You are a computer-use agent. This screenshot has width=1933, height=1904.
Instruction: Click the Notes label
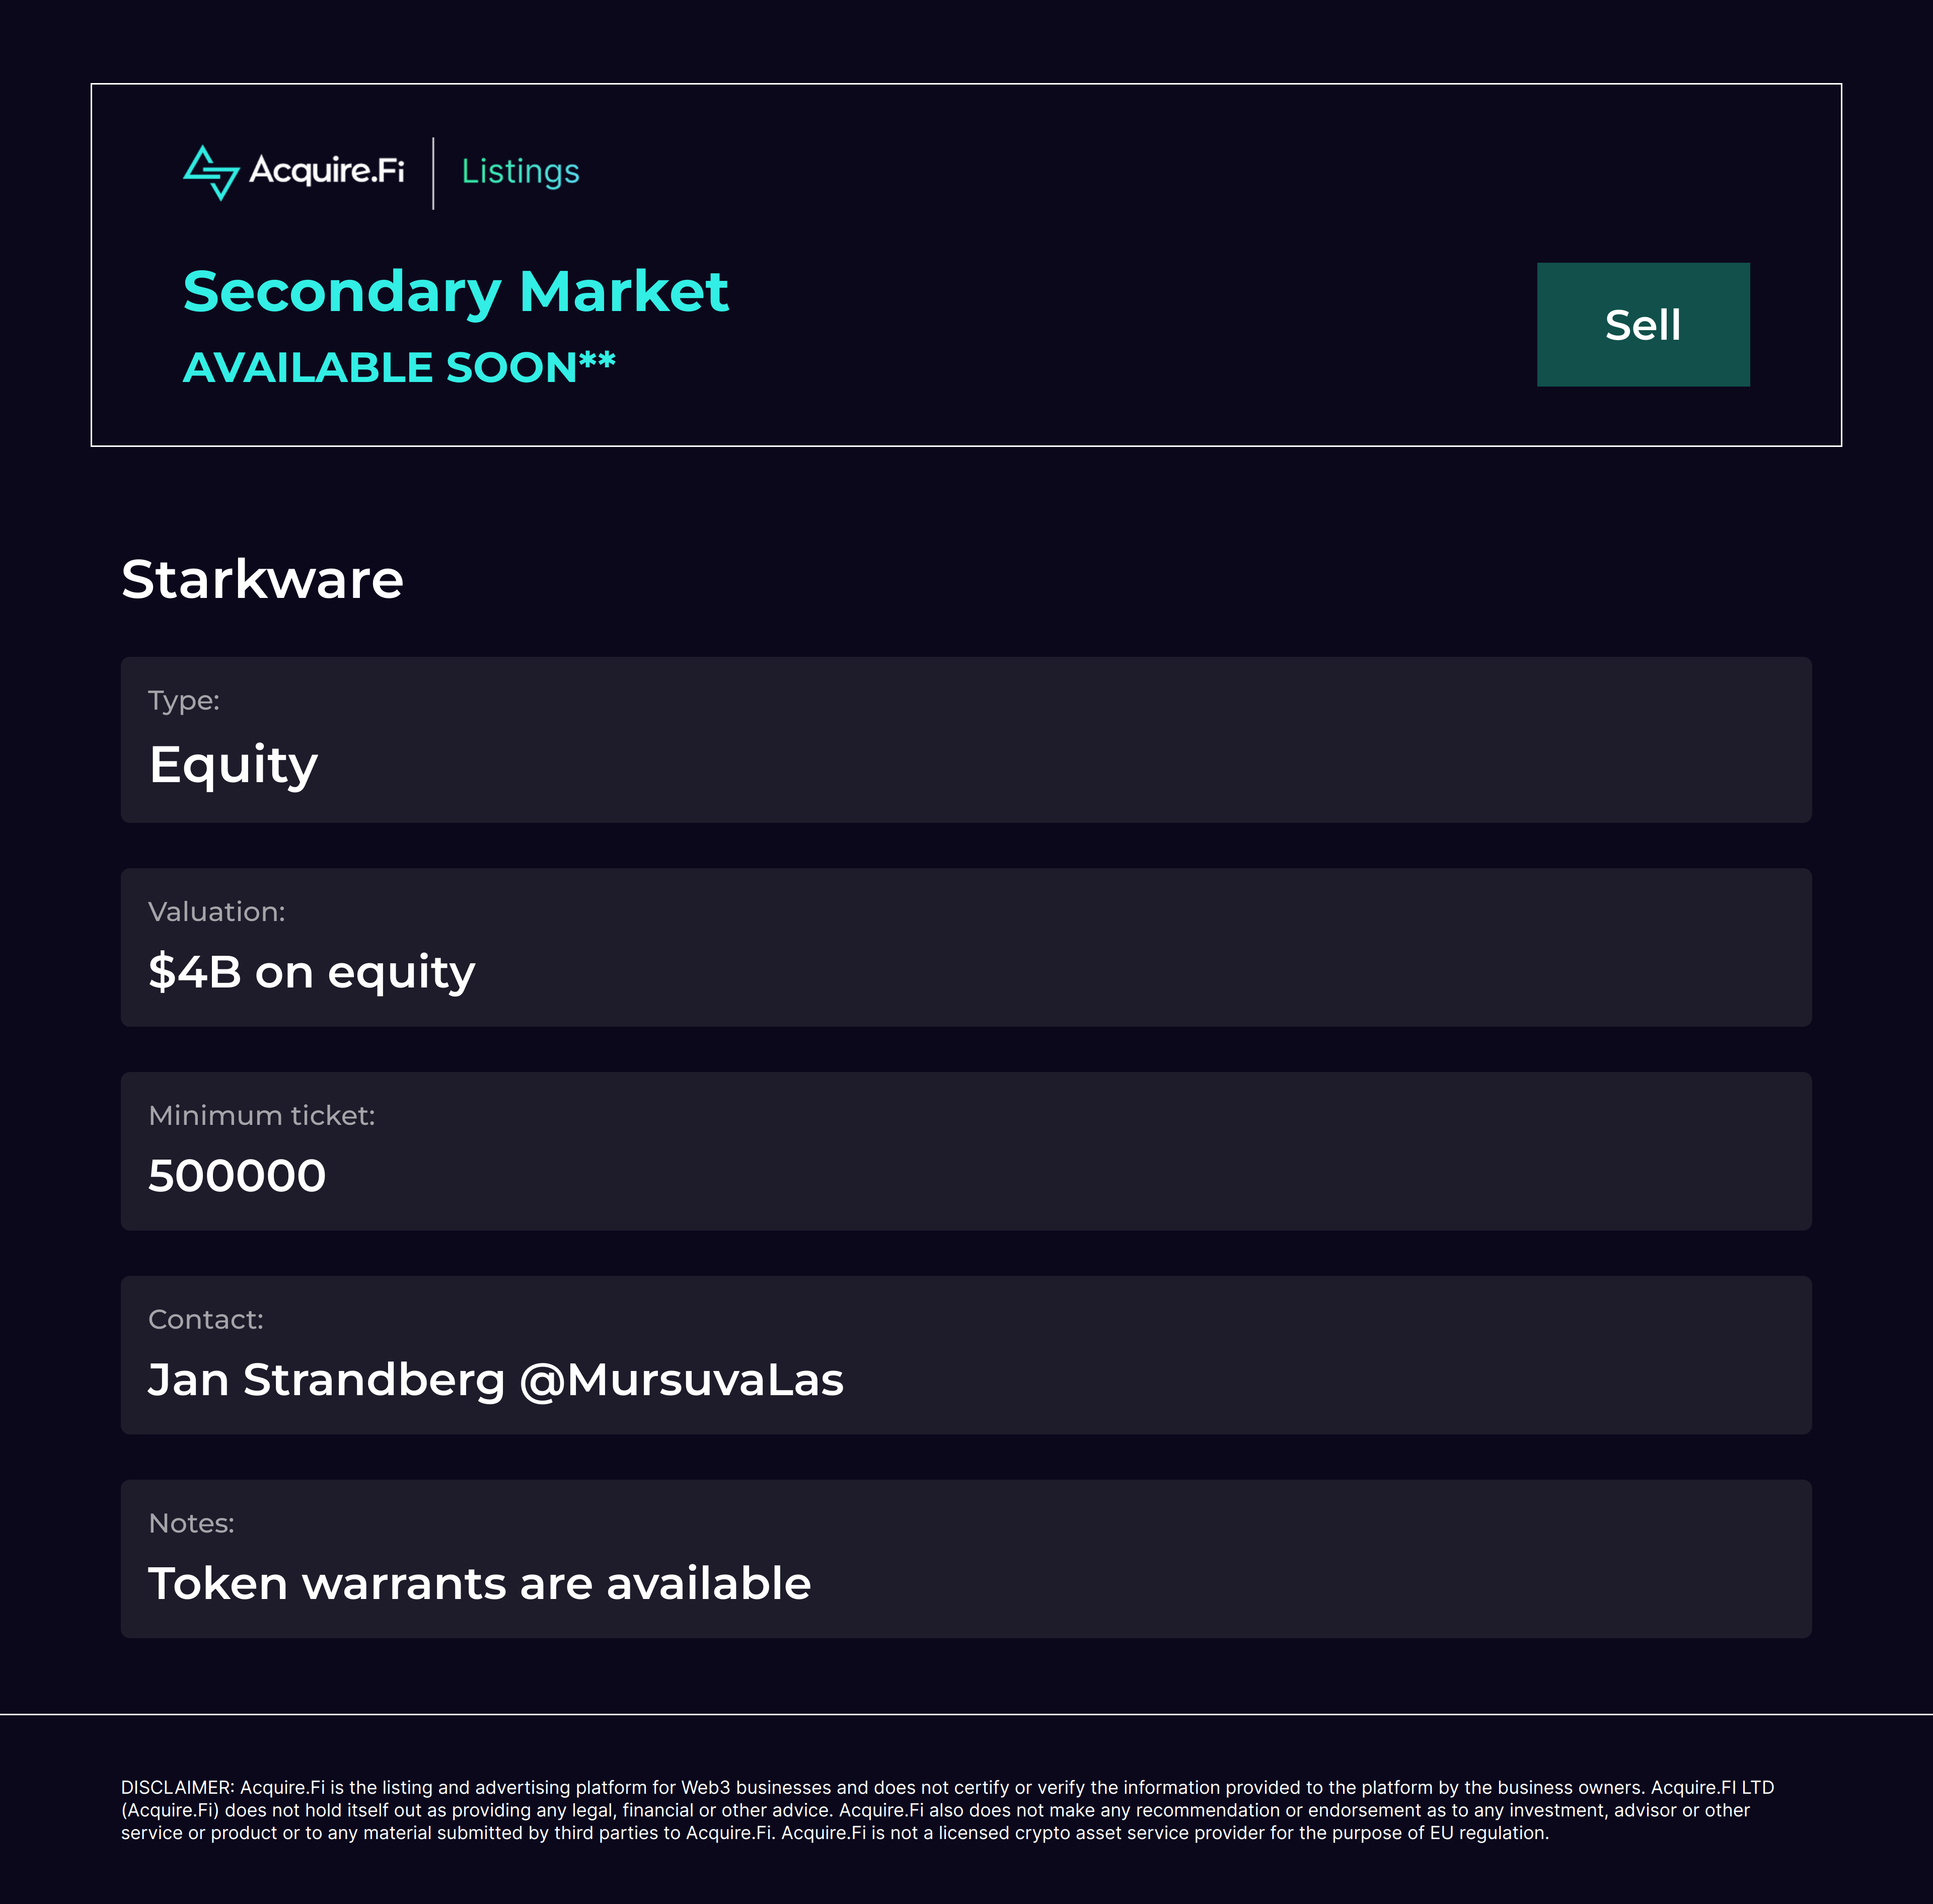tap(191, 1524)
